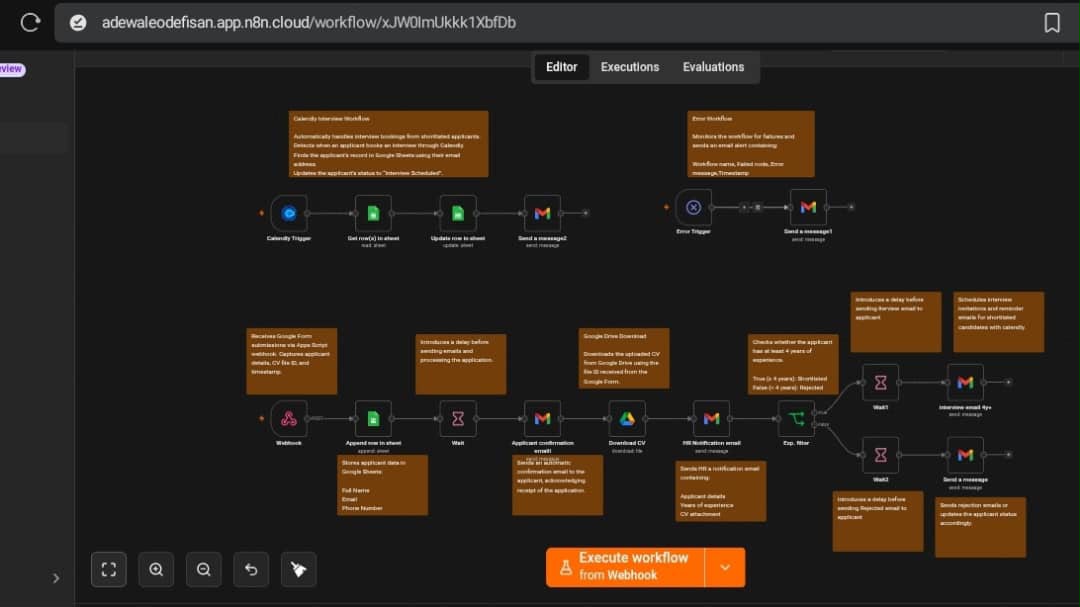1080x607 pixels.
Task: Click the Error Workflow sticky note
Action: 751,144
